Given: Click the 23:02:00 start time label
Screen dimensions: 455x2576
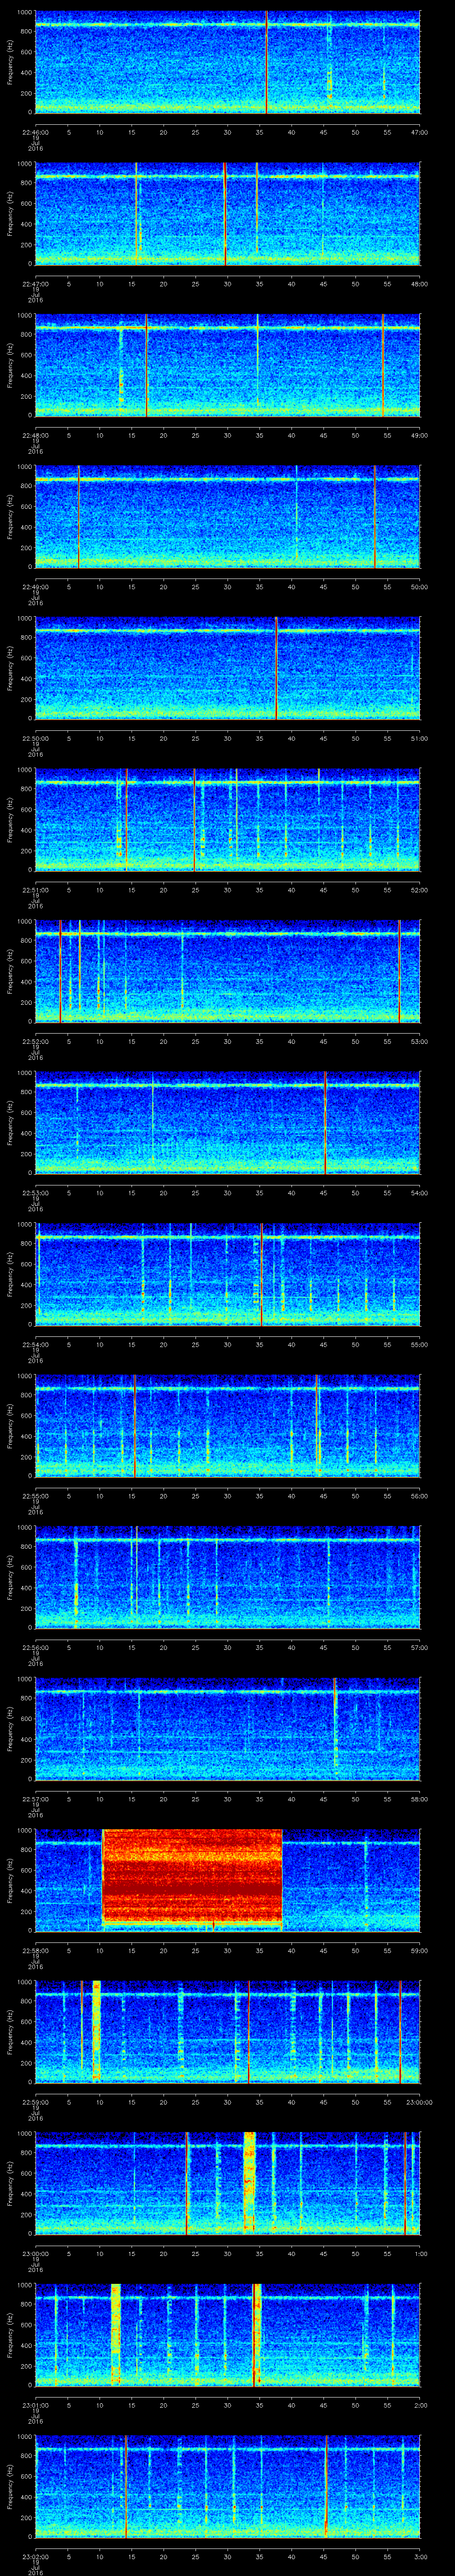Looking at the screenshot, I should pos(36,2556).
